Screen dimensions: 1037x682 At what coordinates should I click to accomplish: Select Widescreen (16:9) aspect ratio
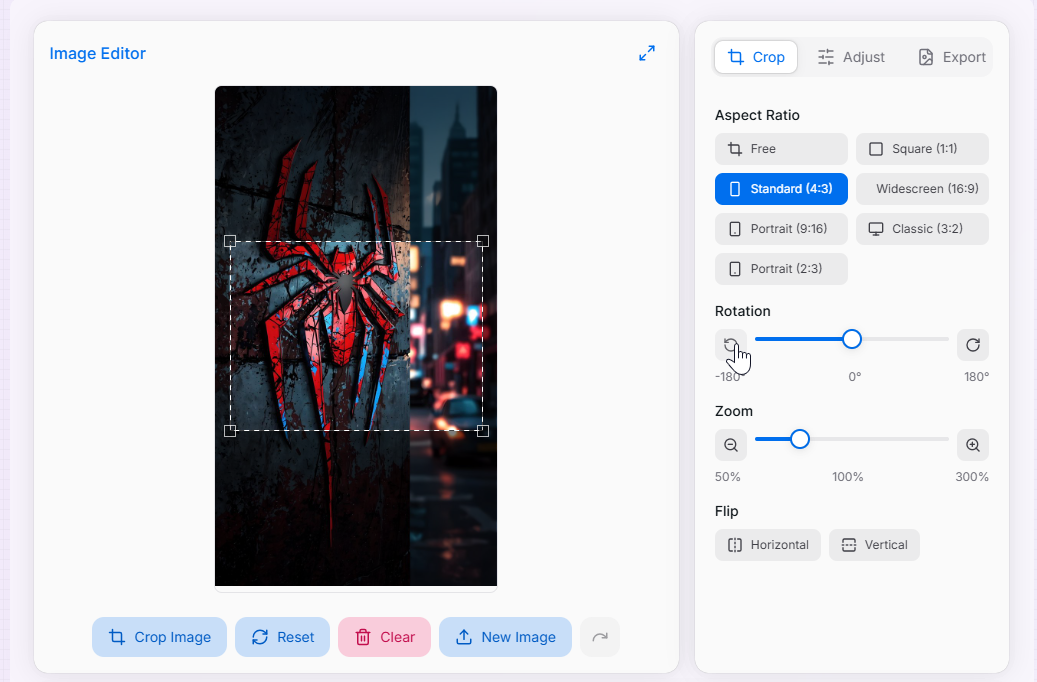click(x=922, y=189)
